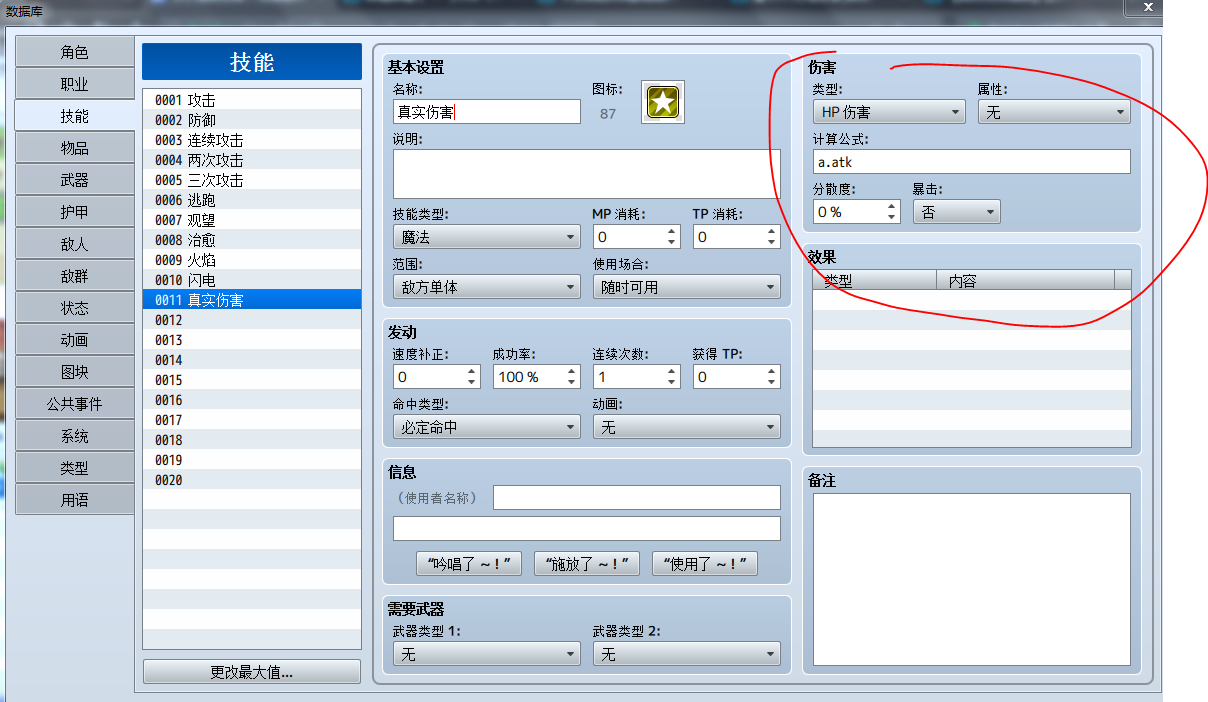Open damage 类型 dropdown showing HP 伤害
Image resolution: width=1208 pixels, height=702 pixels.
coord(888,112)
